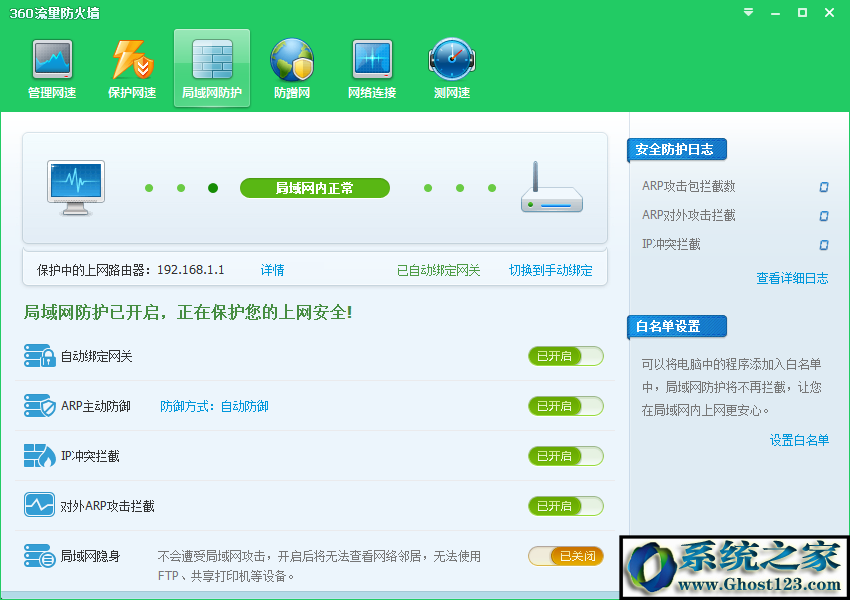Viewport: 850px width, 600px height.
Task: Close the 360流量防火墙 window
Action: [x=829, y=12]
